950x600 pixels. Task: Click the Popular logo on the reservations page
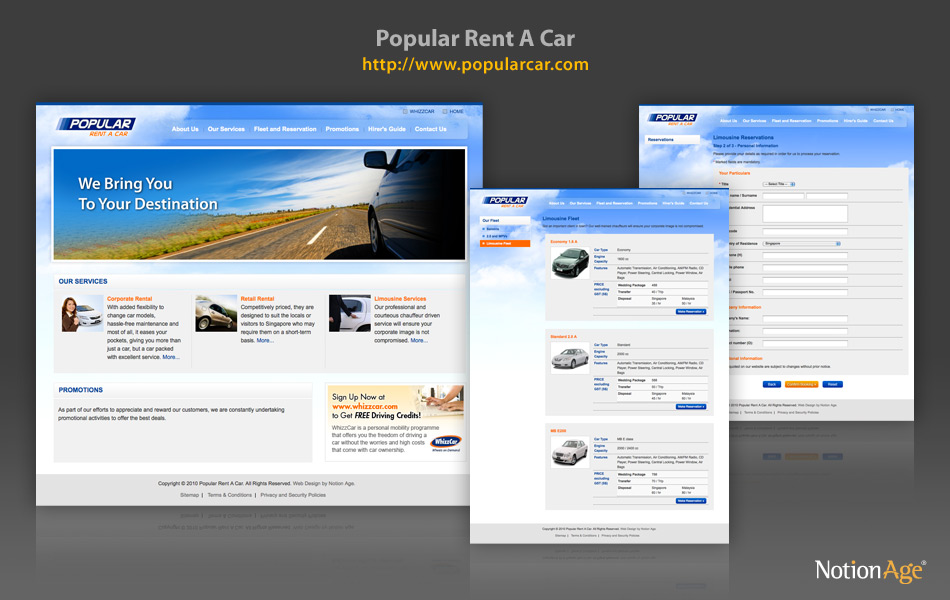(x=673, y=119)
